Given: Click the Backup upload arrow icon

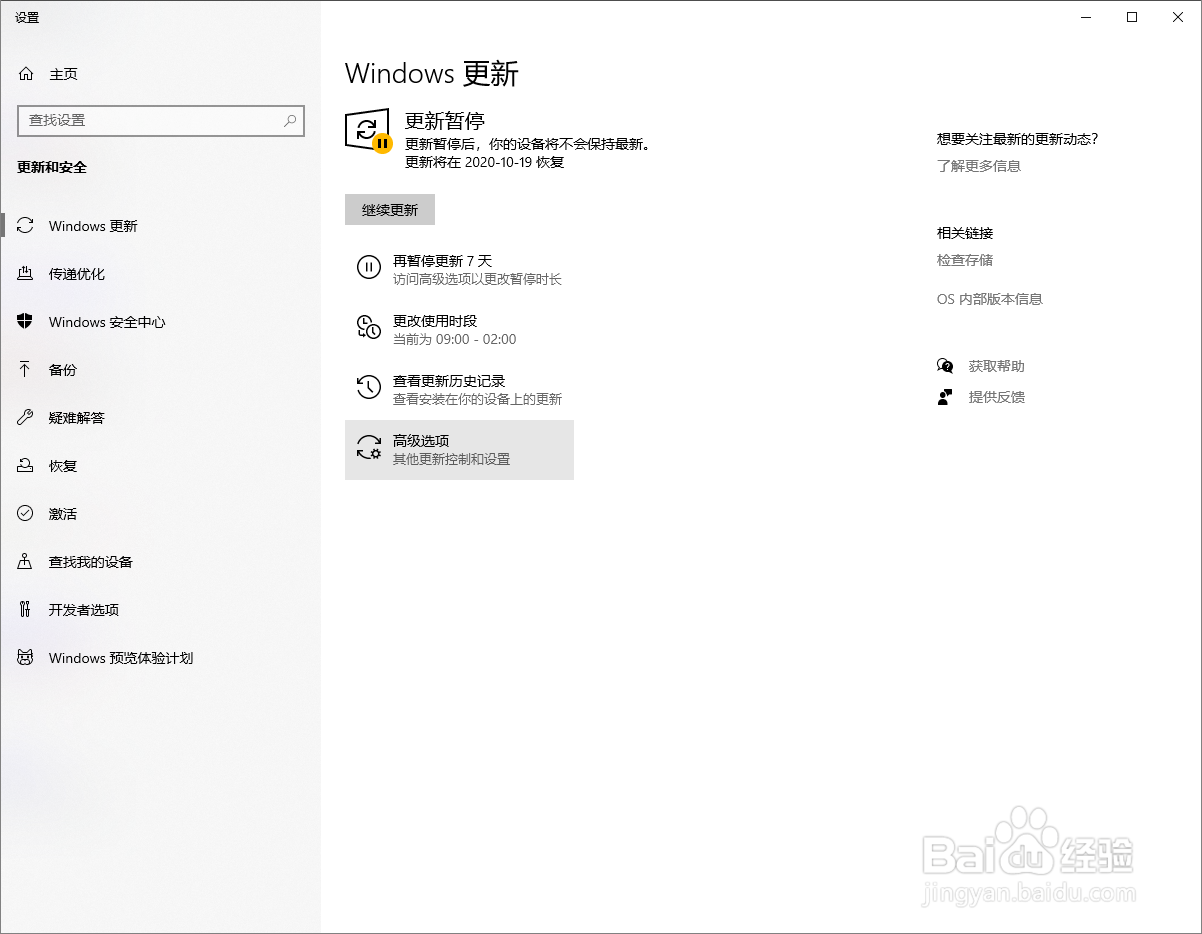Looking at the screenshot, I should click(x=26, y=370).
